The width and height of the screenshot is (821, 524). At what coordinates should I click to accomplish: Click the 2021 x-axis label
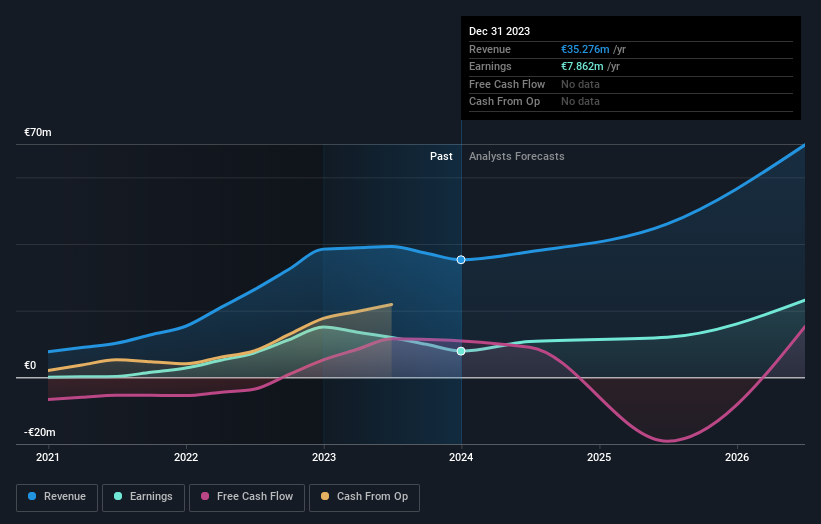[x=48, y=458]
